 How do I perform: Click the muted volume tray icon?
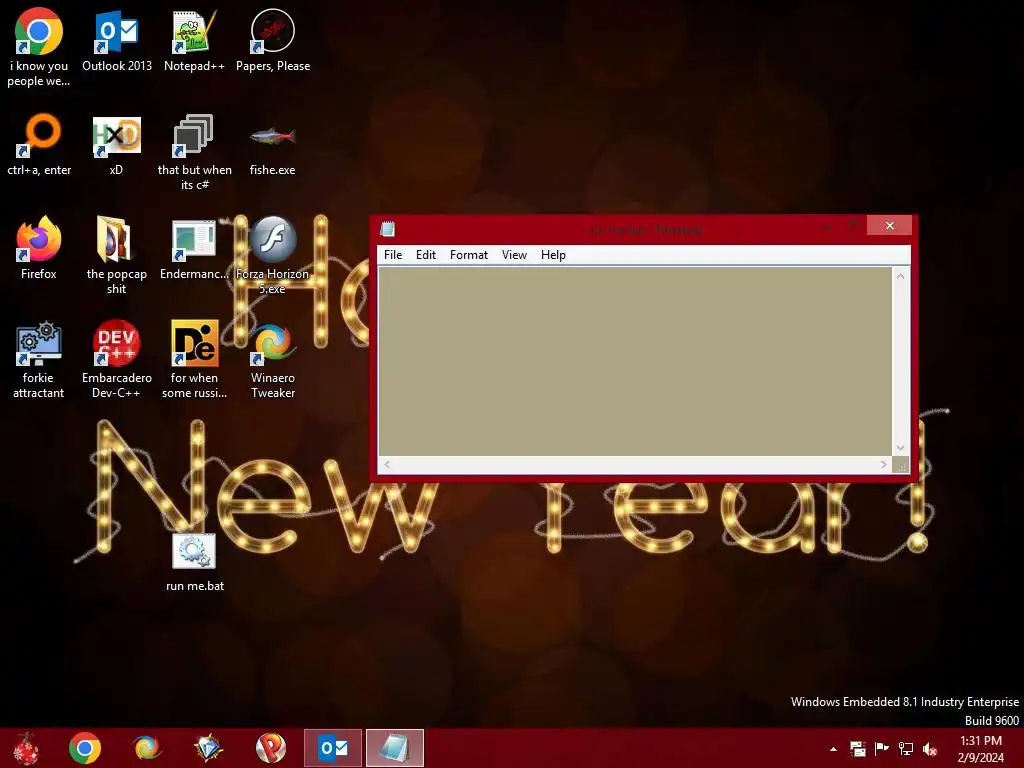coord(930,748)
